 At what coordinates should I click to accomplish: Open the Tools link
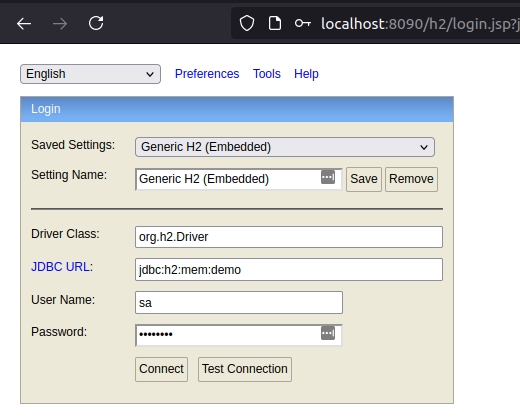click(267, 74)
